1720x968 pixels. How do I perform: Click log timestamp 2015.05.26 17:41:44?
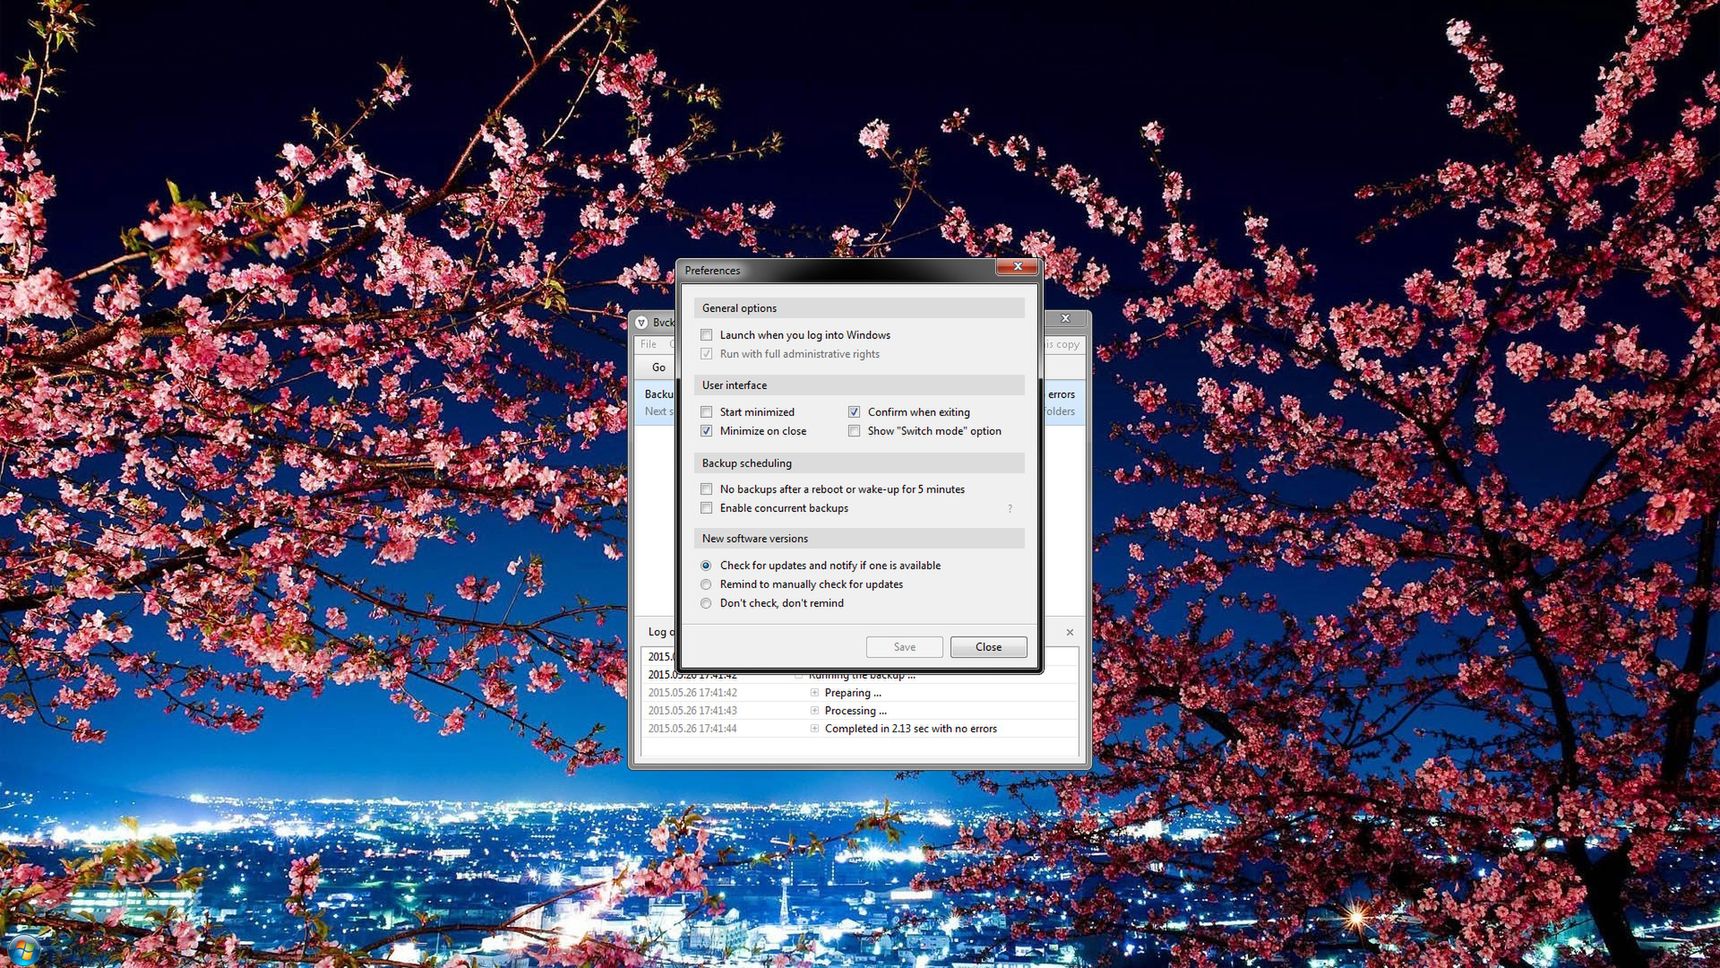tap(692, 728)
